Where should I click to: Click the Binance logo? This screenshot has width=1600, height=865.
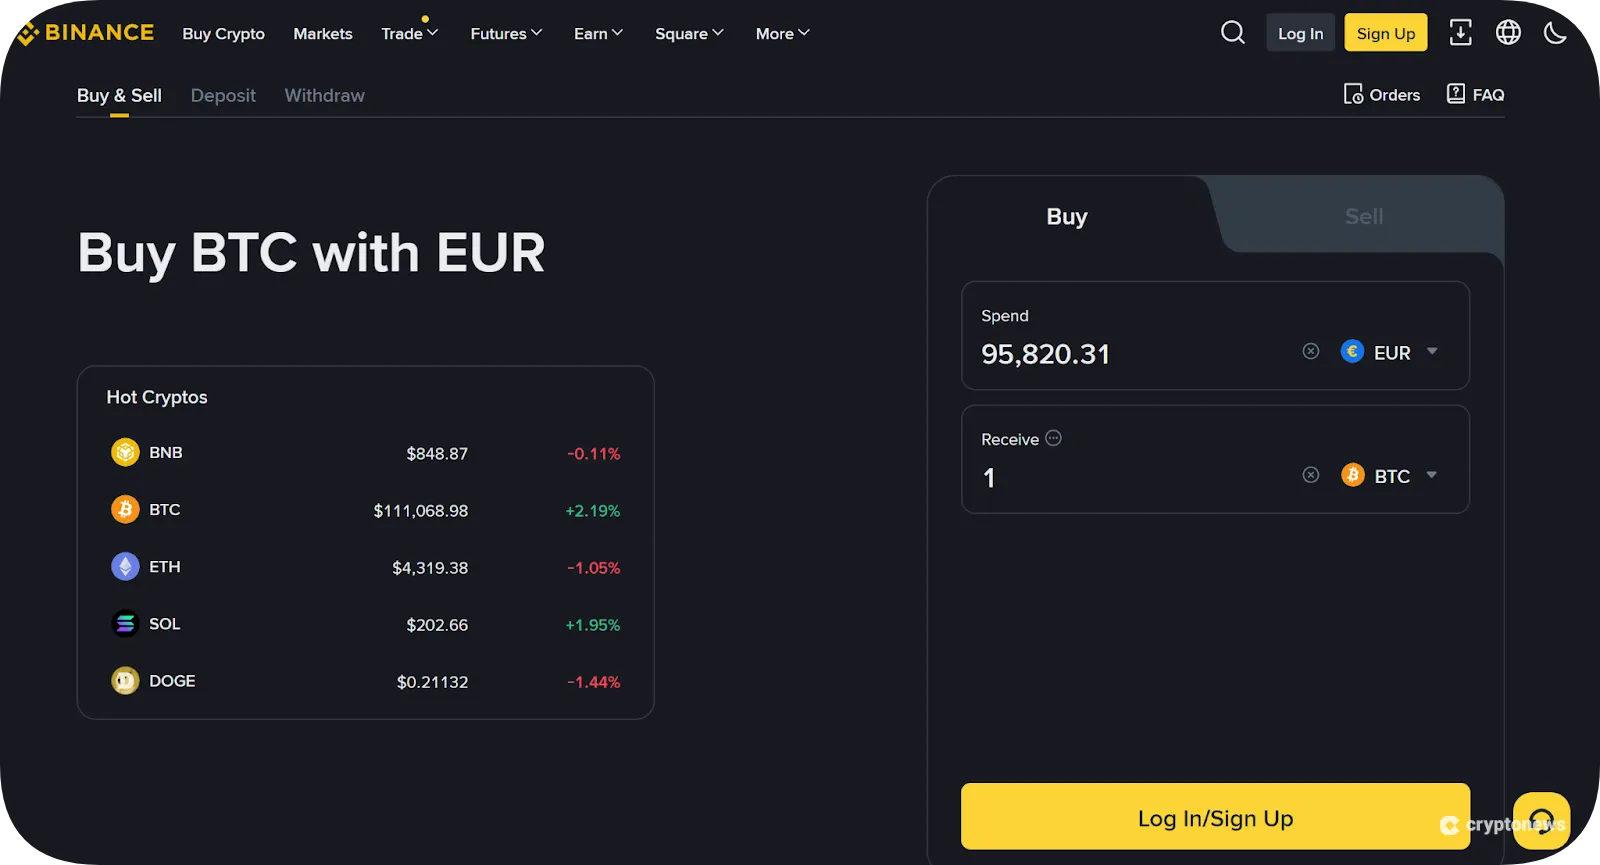point(85,31)
